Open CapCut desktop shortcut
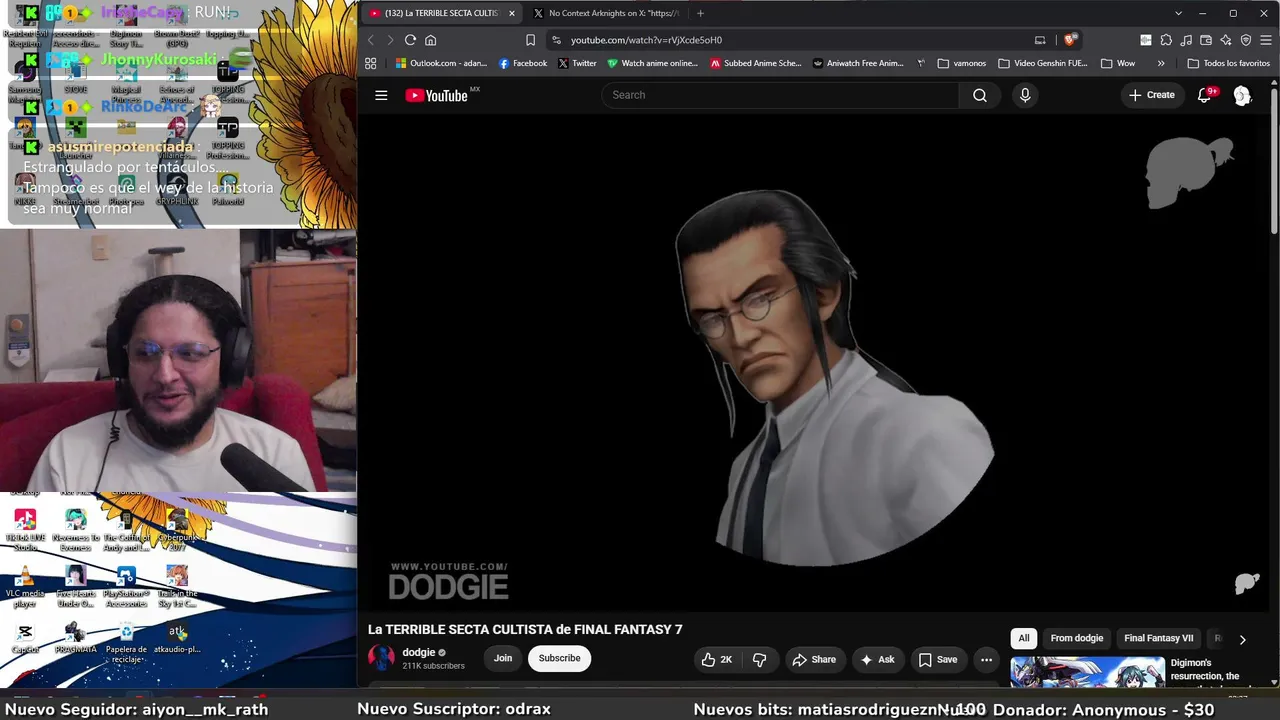The width and height of the screenshot is (1280, 720). [x=25, y=639]
